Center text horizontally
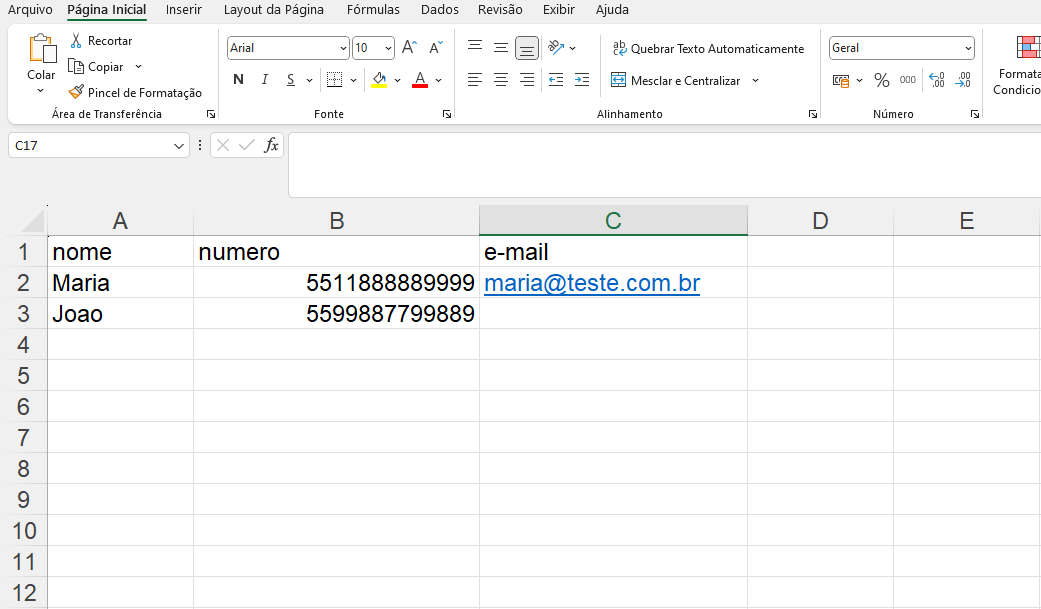 click(x=501, y=80)
